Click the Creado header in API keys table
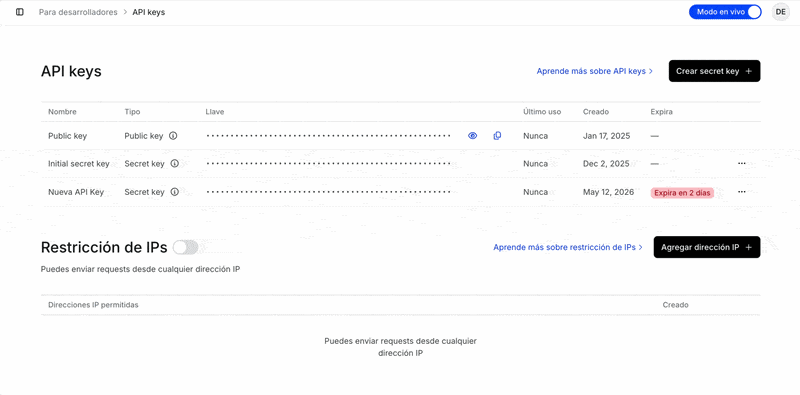 [596, 112]
